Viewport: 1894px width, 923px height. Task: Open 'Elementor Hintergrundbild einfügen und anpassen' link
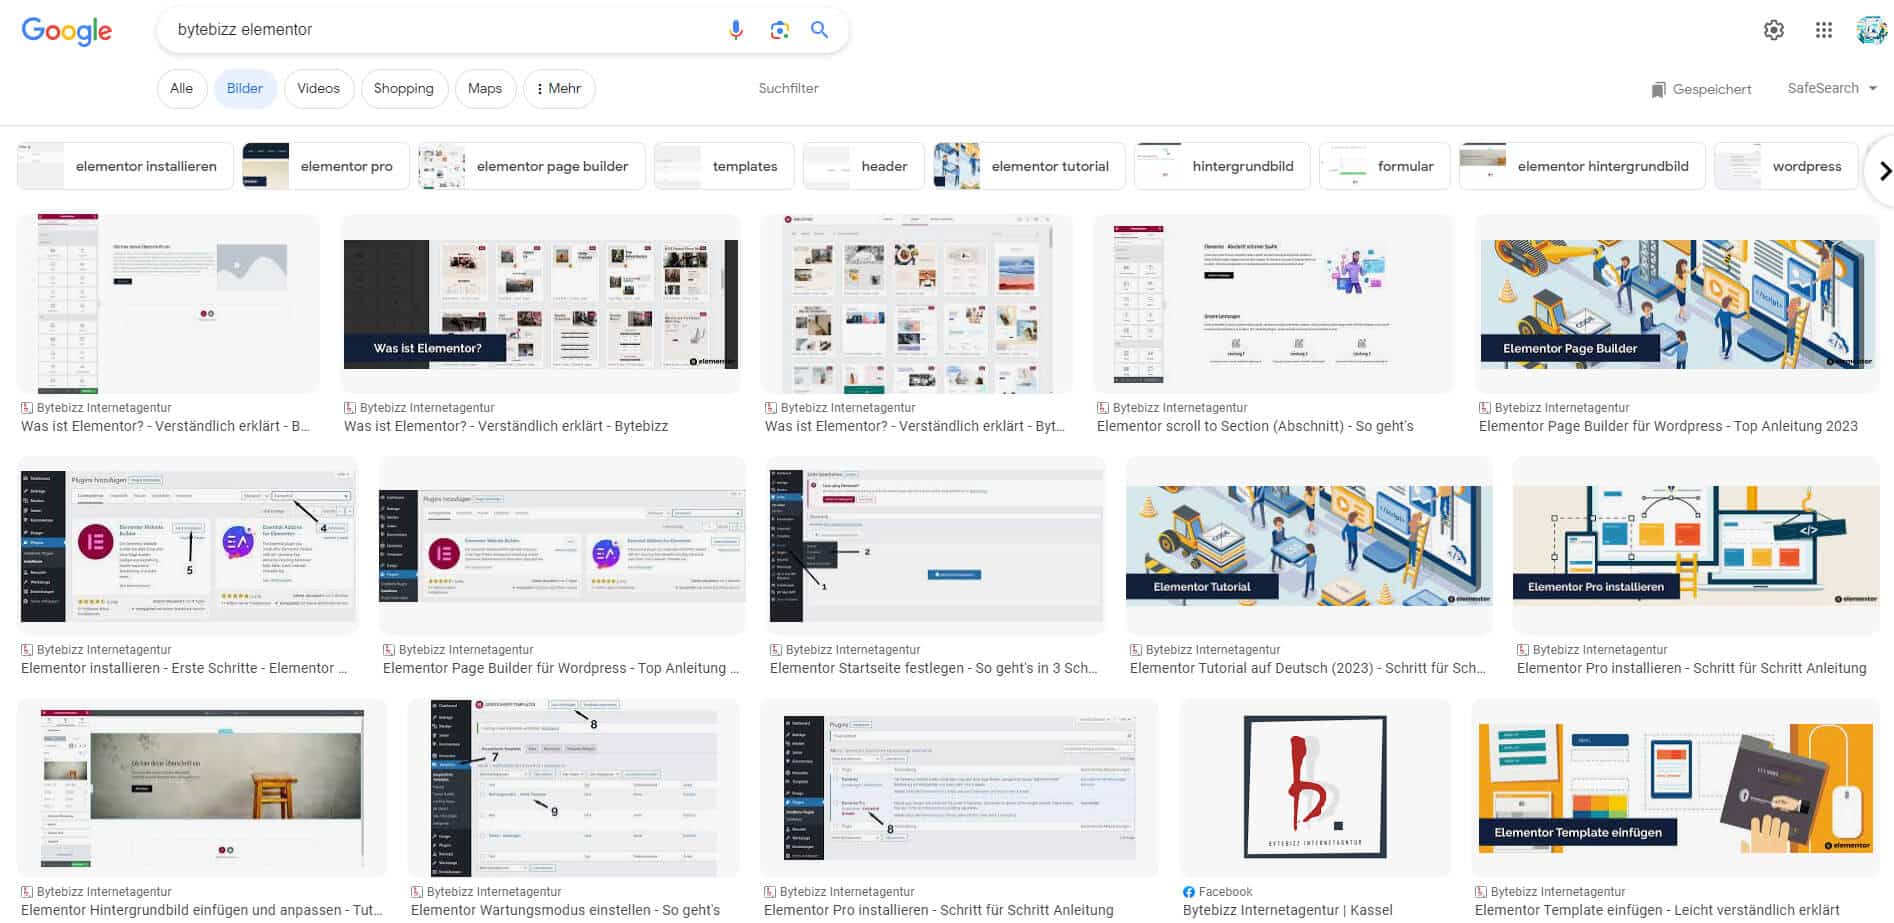point(202,910)
